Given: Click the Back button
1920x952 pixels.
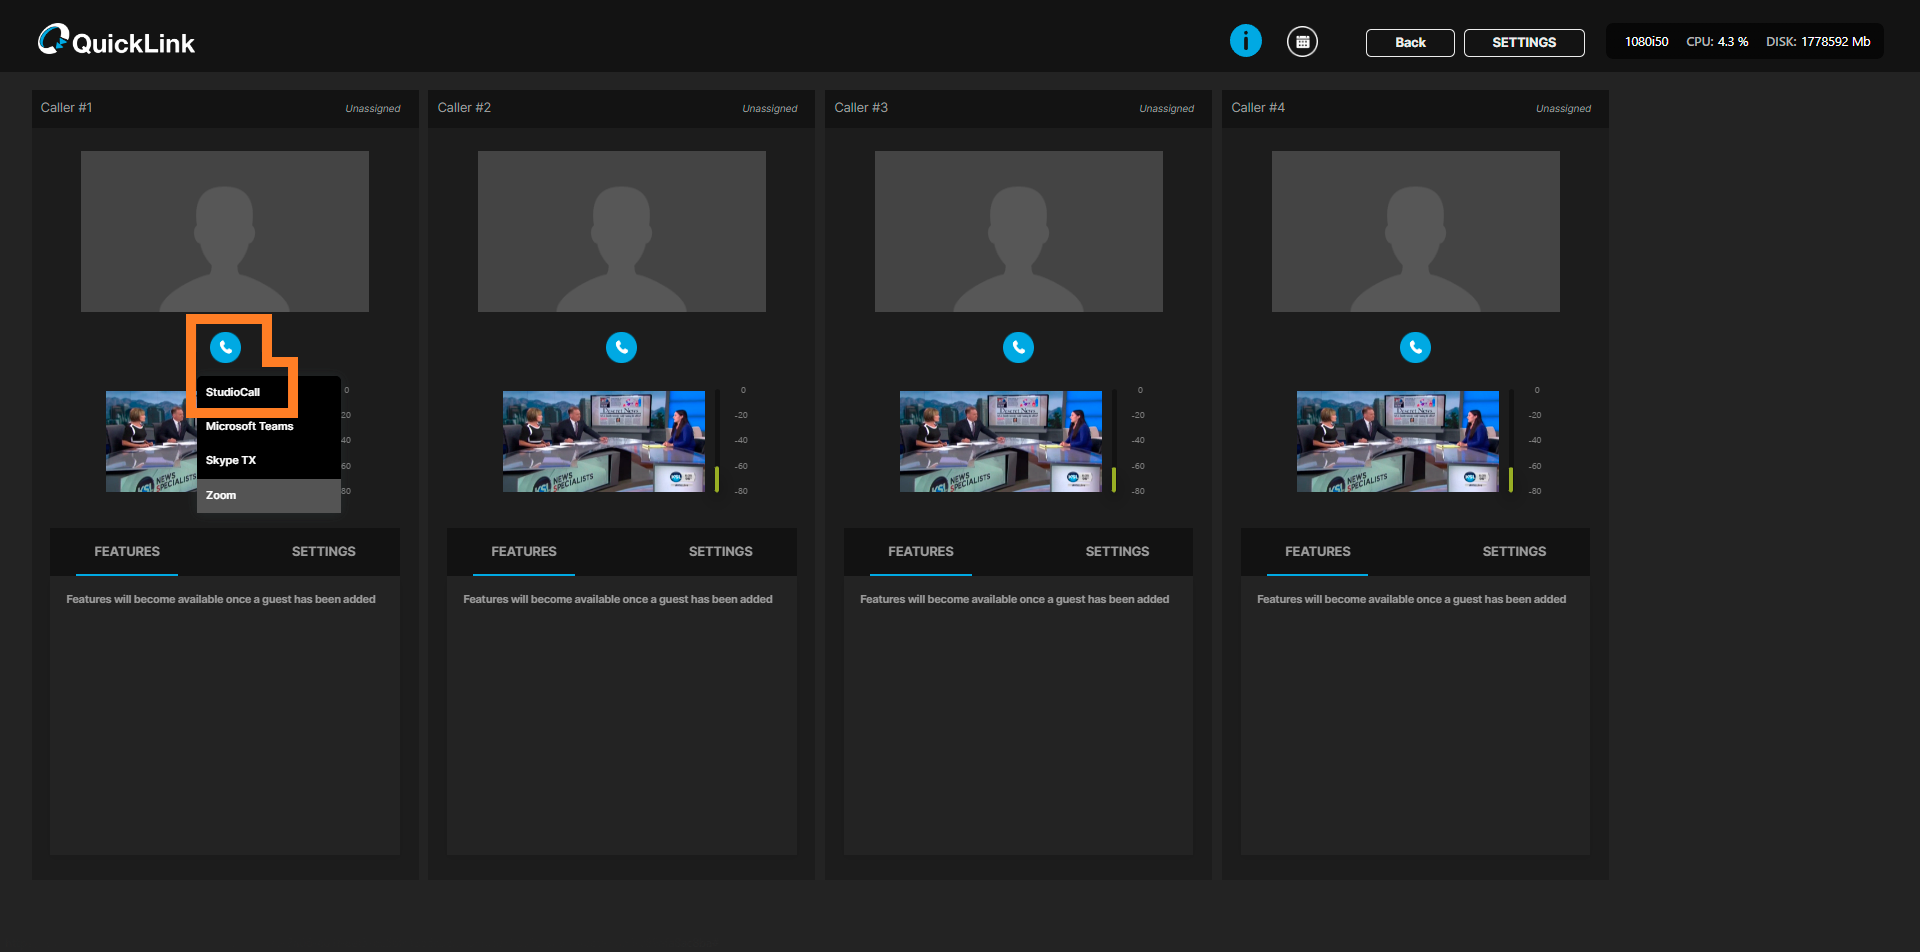Looking at the screenshot, I should tap(1409, 42).
